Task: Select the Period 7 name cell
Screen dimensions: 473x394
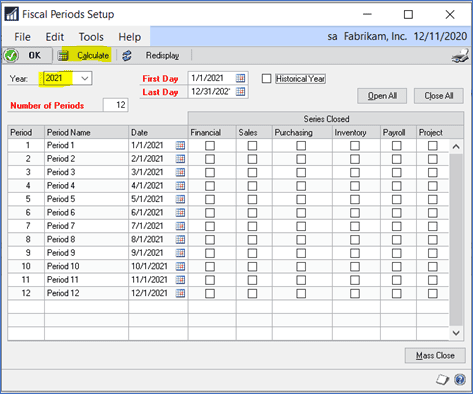Action: coord(86,226)
